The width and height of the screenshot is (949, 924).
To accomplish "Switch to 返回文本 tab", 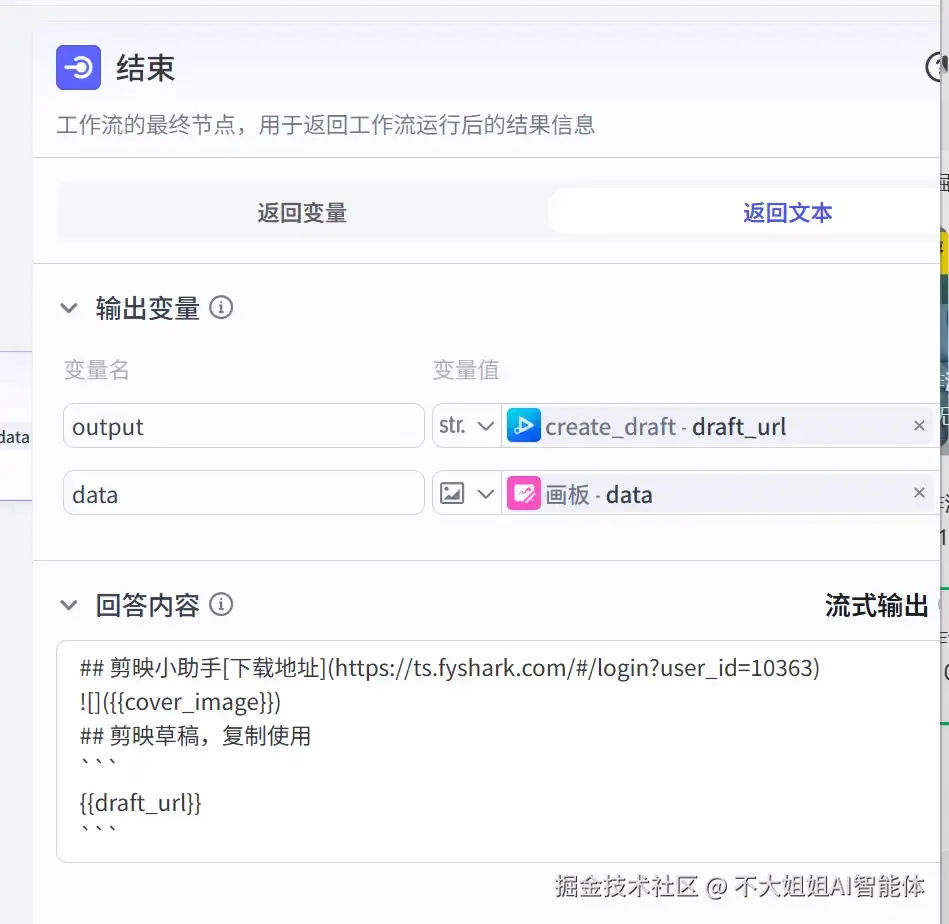I will (787, 213).
